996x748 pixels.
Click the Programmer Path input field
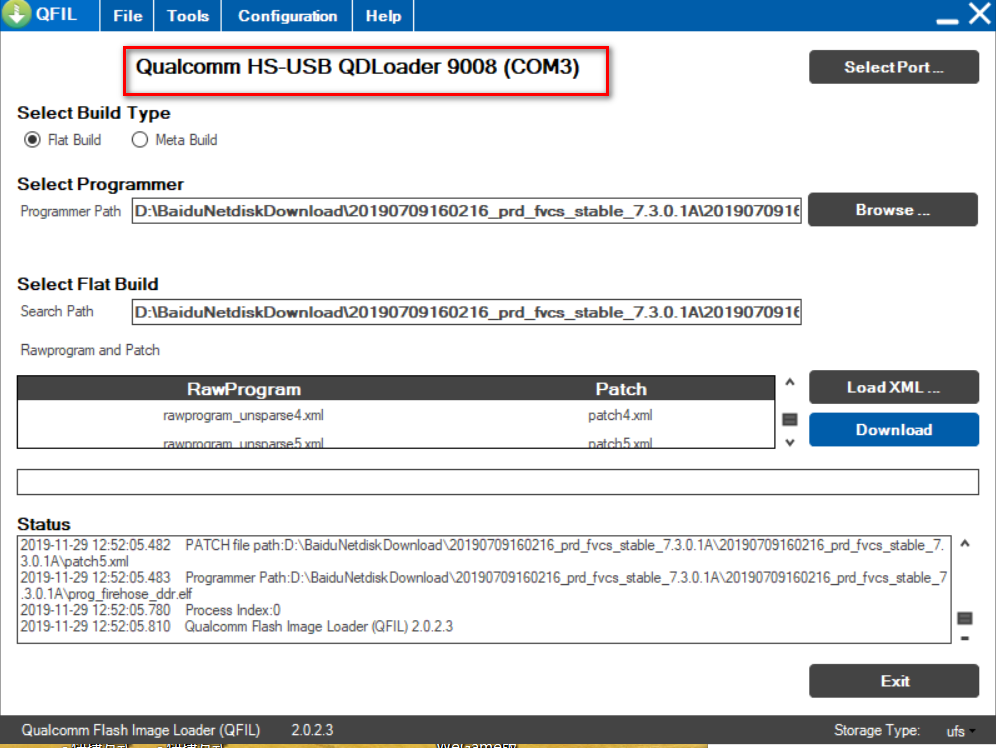click(467, 212)
